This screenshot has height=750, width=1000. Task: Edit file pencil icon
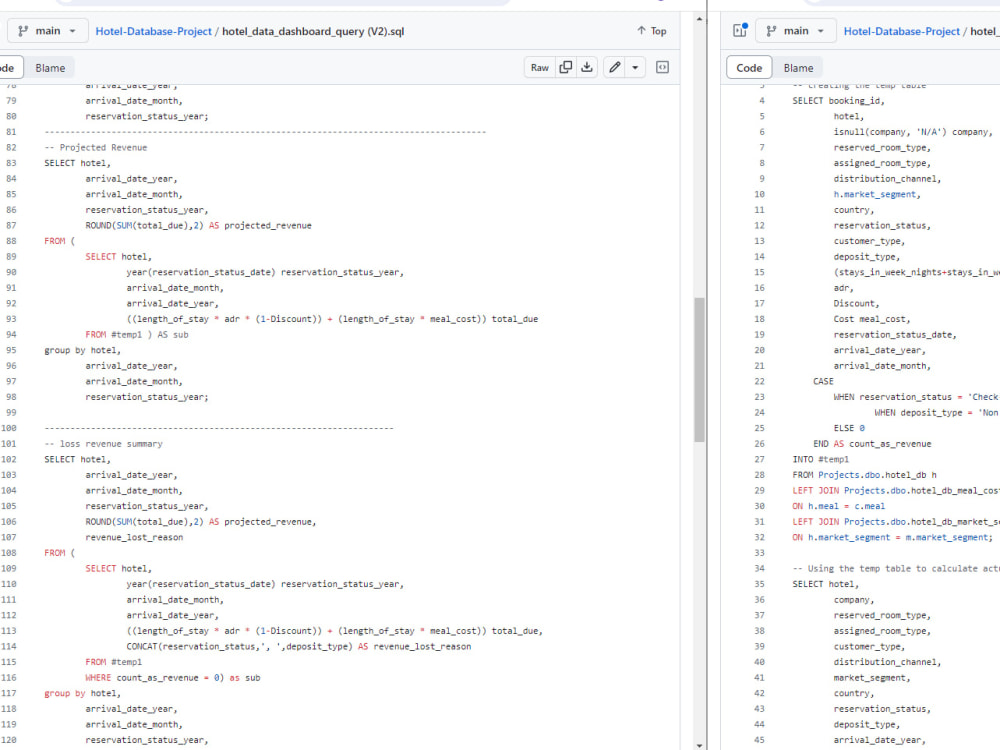[x=615, y=68]
